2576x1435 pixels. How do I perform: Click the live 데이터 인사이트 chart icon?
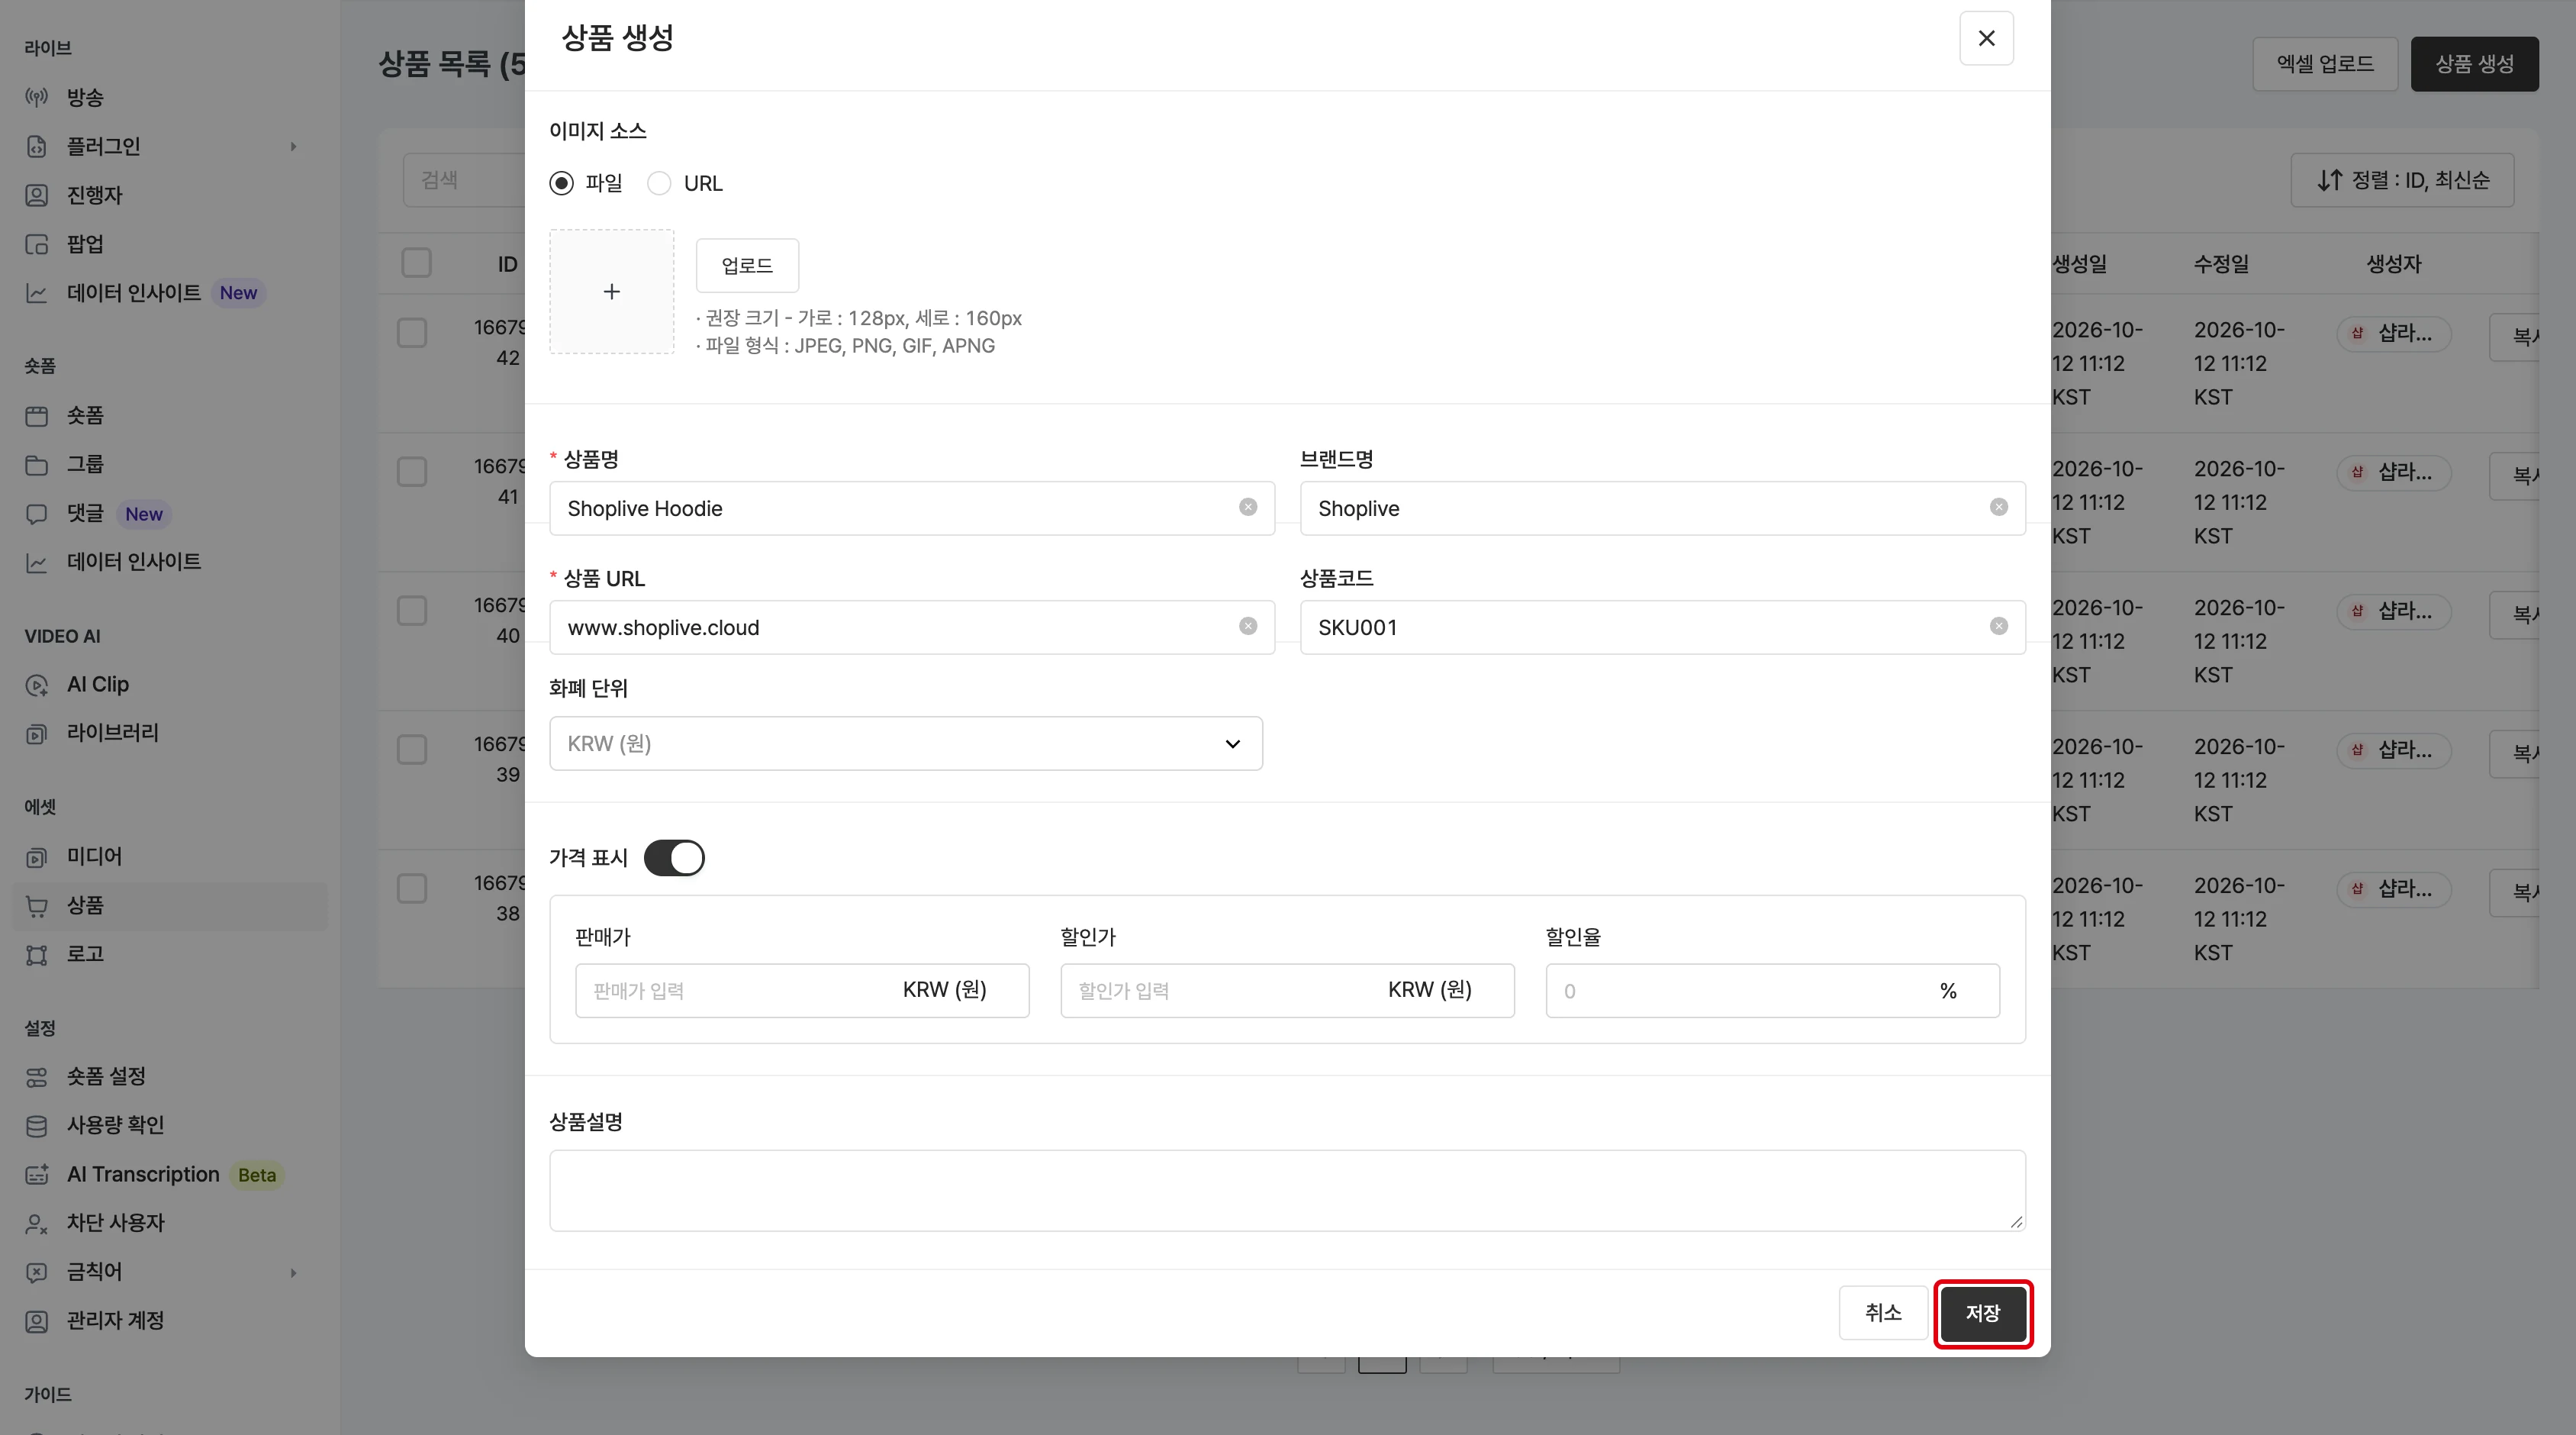click(x=37, y=293)
